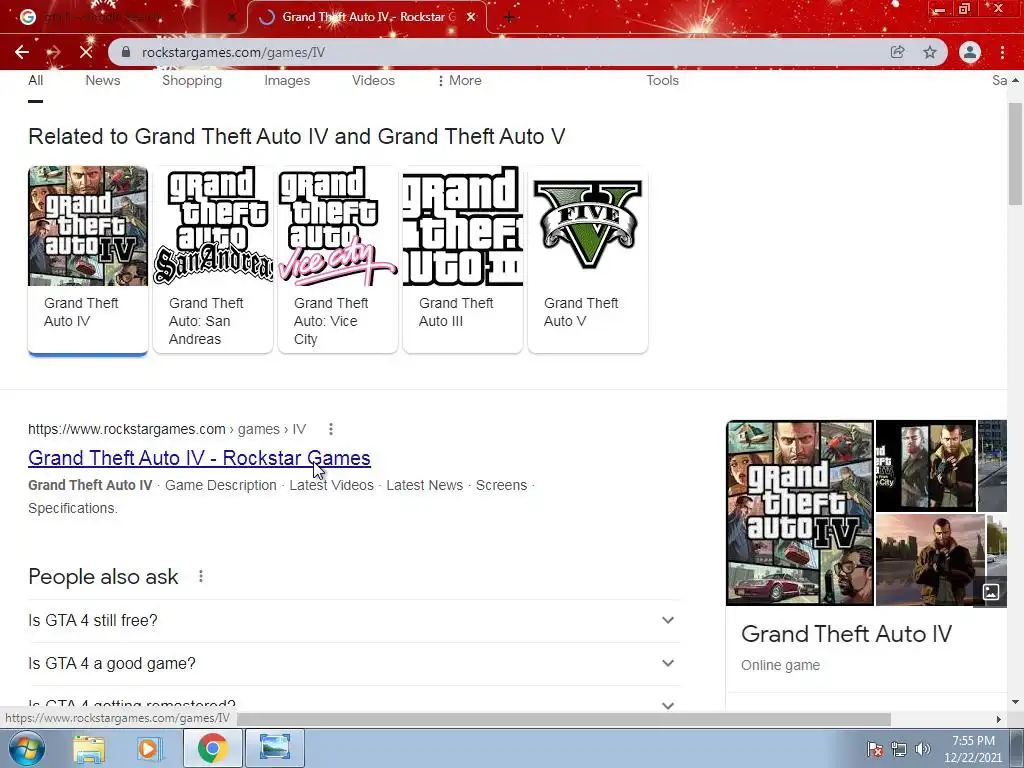Switch to the Images results tab
Screen dimensions: 1024x768
(x=287, y=80)
